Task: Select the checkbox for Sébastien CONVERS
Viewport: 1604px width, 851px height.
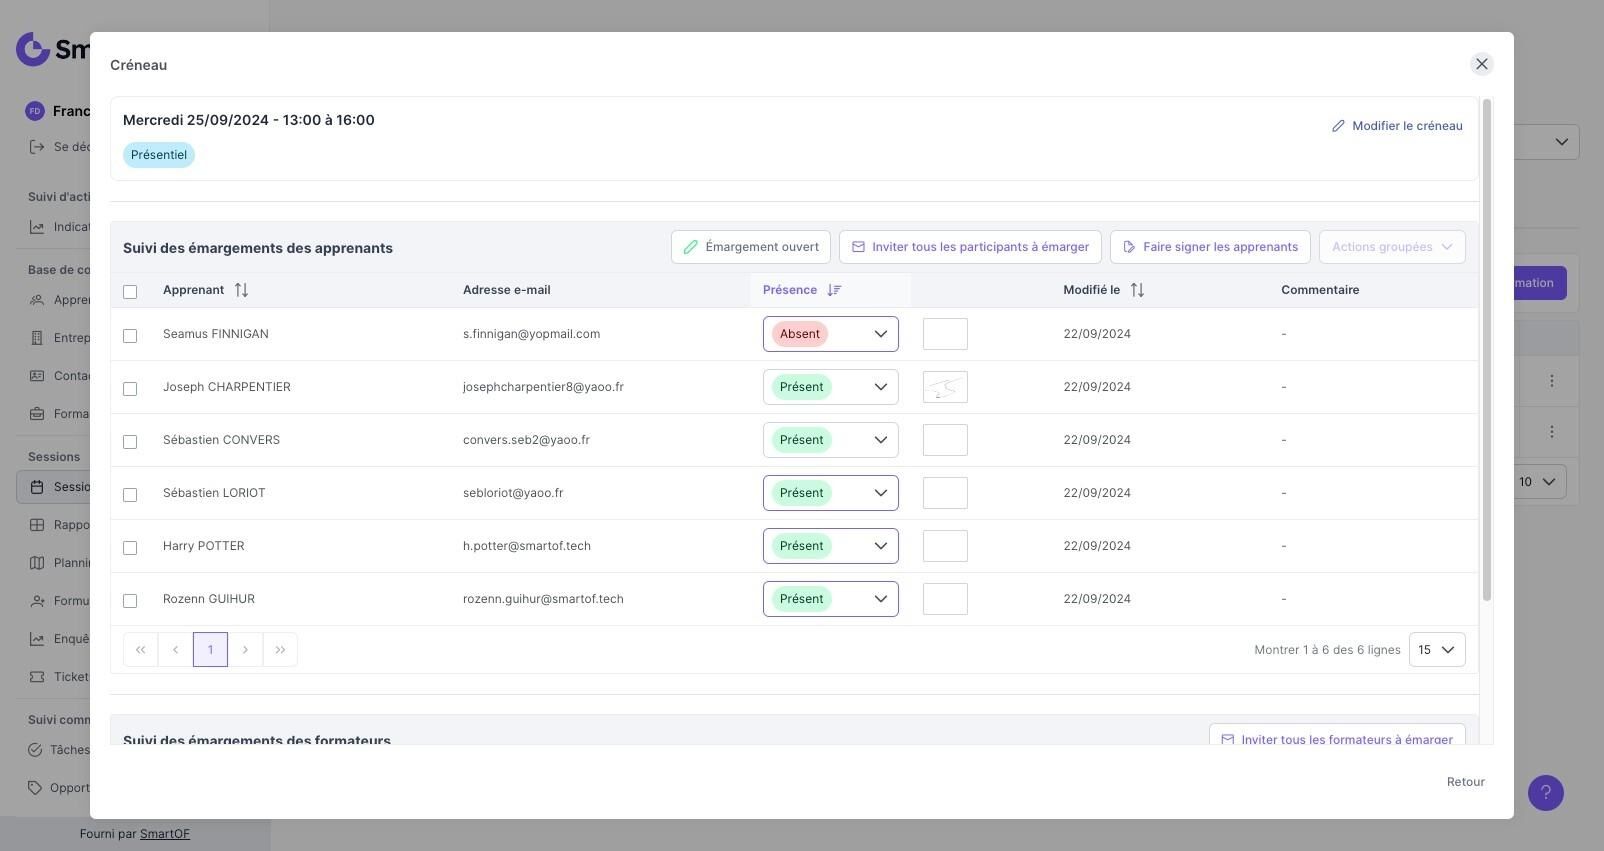Action: pos(130,442)
